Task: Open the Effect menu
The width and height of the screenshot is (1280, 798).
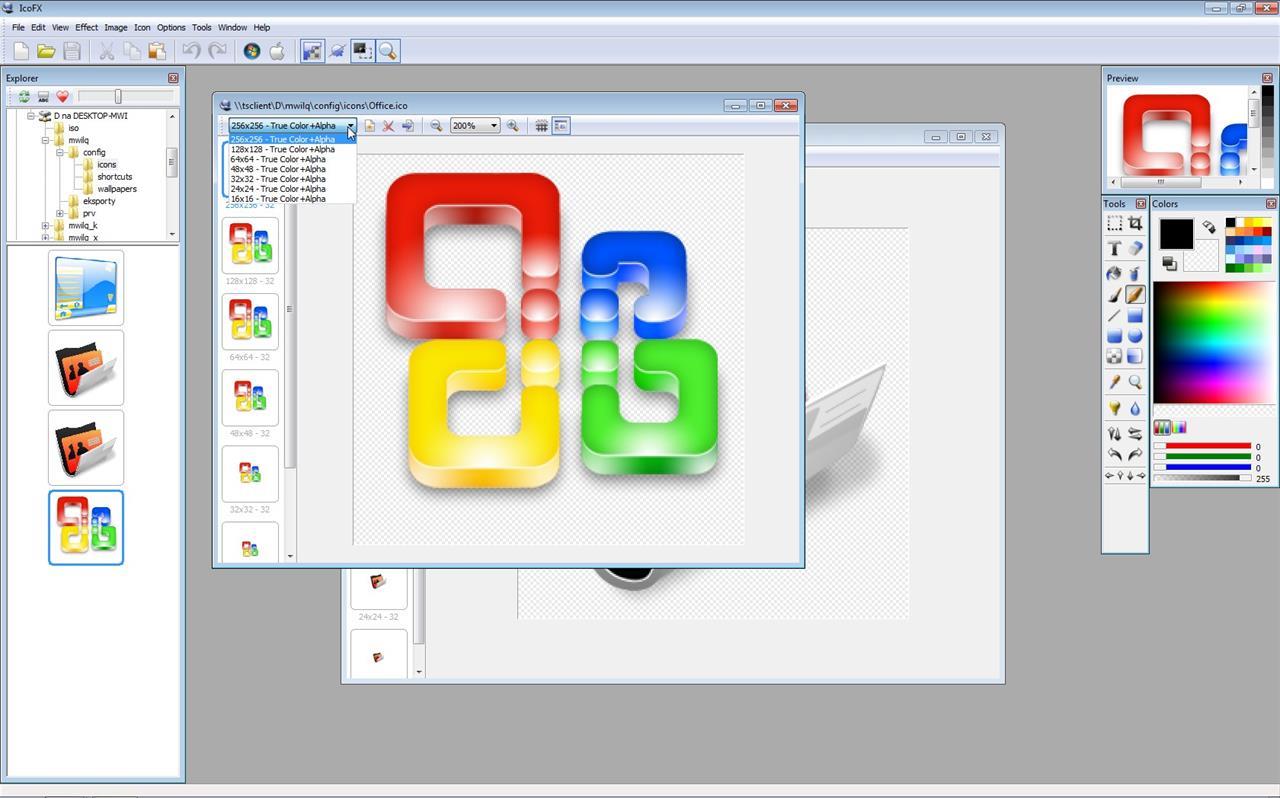Action: tap(86, 27)
